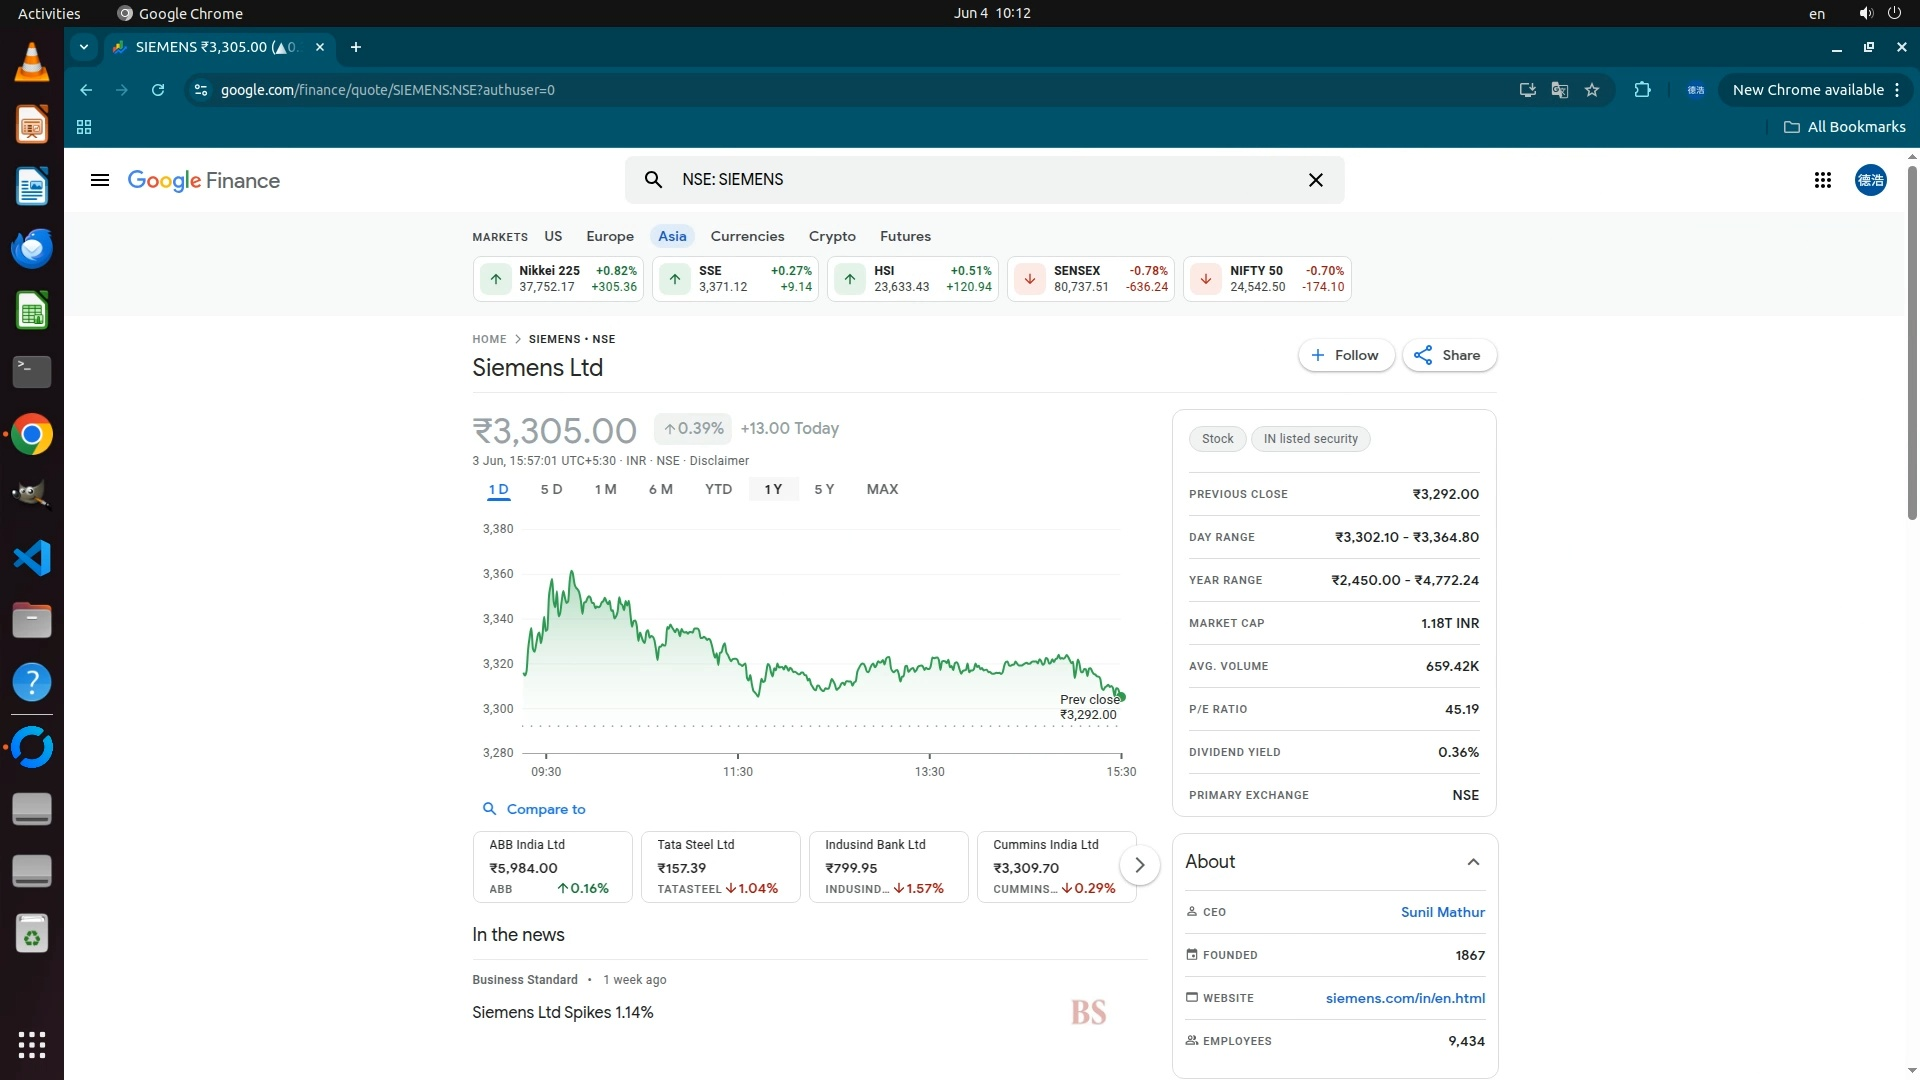Open the siemens.com website link
This screenshot has height=1080, width=1920.
tap(1404, 998)
